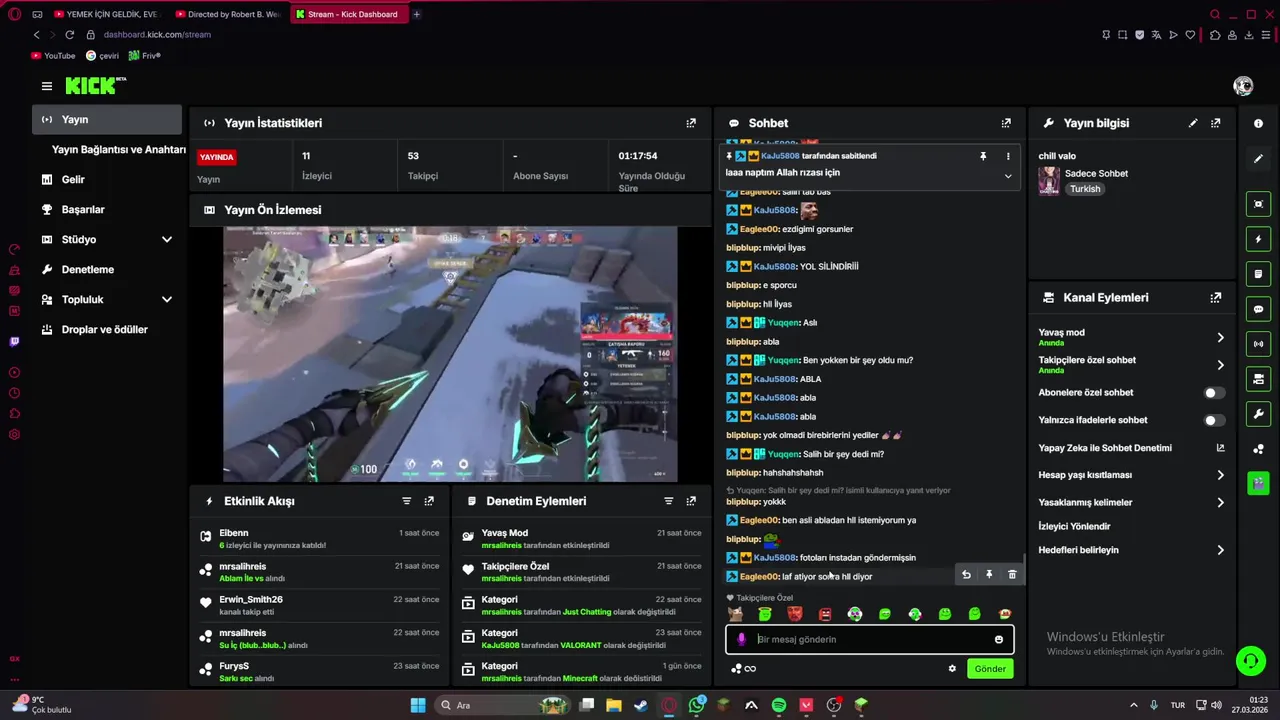The height and width of the screenshot is (720, 1280).
Task: Open the filter menu in Denetim Eylemleri
Action: pos(669,501)
